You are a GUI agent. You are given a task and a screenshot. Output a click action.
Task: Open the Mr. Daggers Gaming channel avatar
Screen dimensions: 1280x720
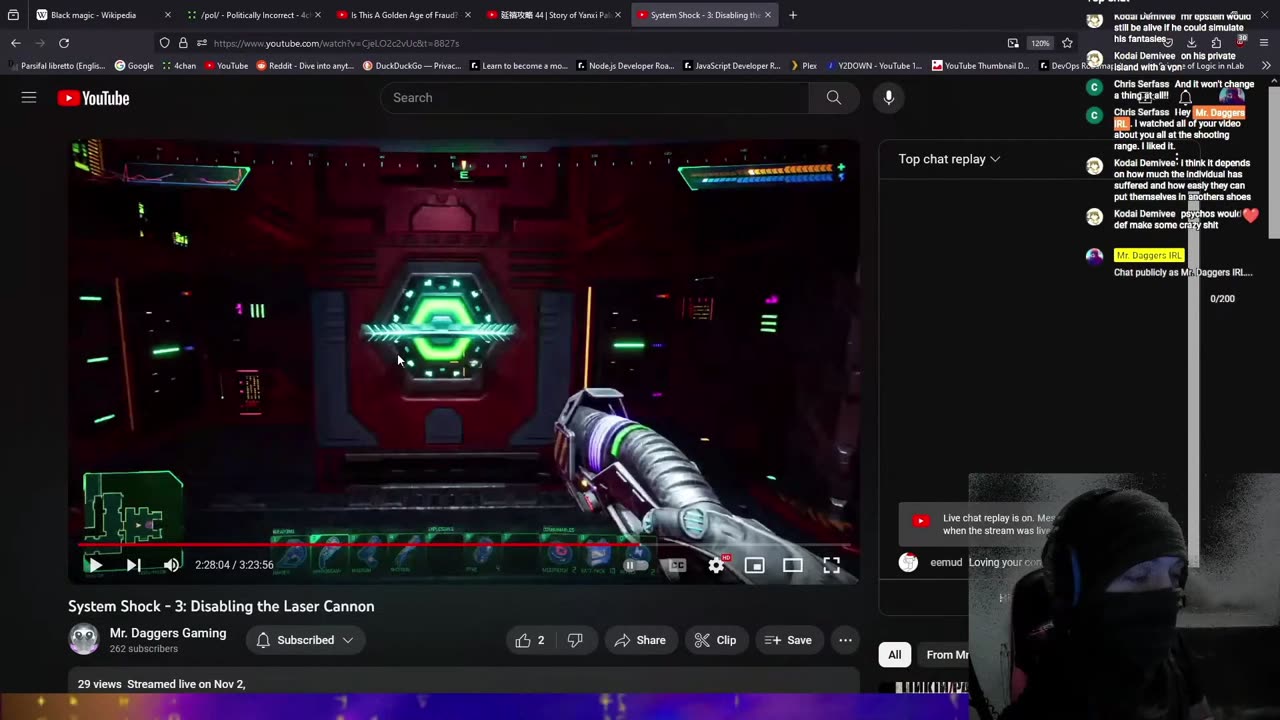coord(84,639)
